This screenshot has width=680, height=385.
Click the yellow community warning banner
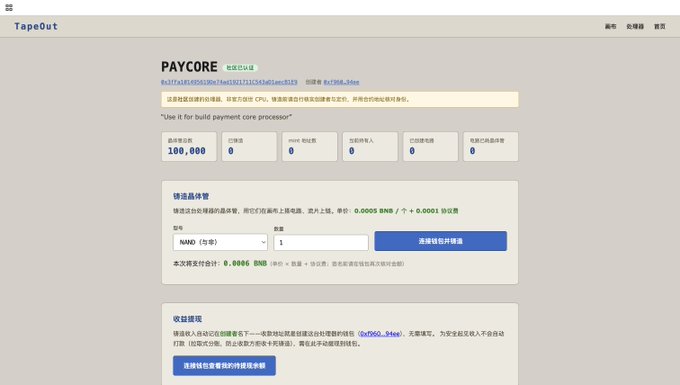340,99
